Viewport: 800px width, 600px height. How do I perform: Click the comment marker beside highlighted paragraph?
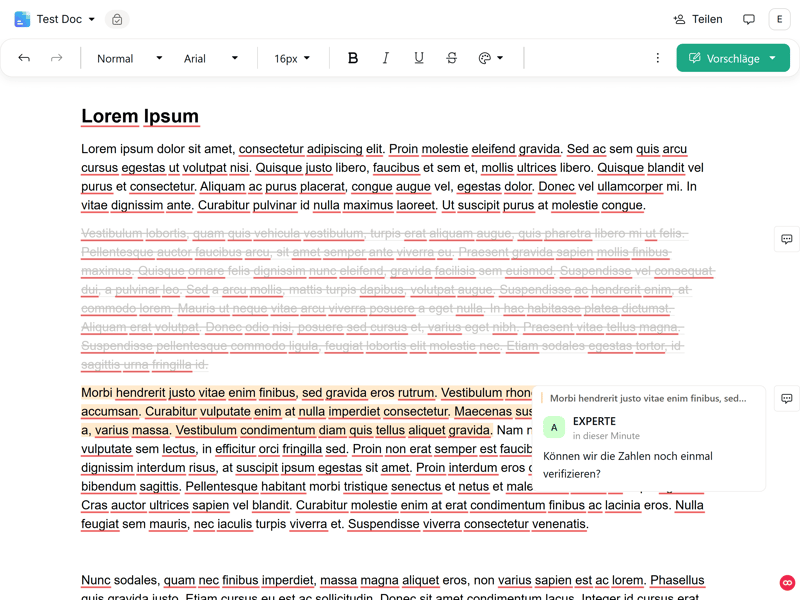pos(787,398)
